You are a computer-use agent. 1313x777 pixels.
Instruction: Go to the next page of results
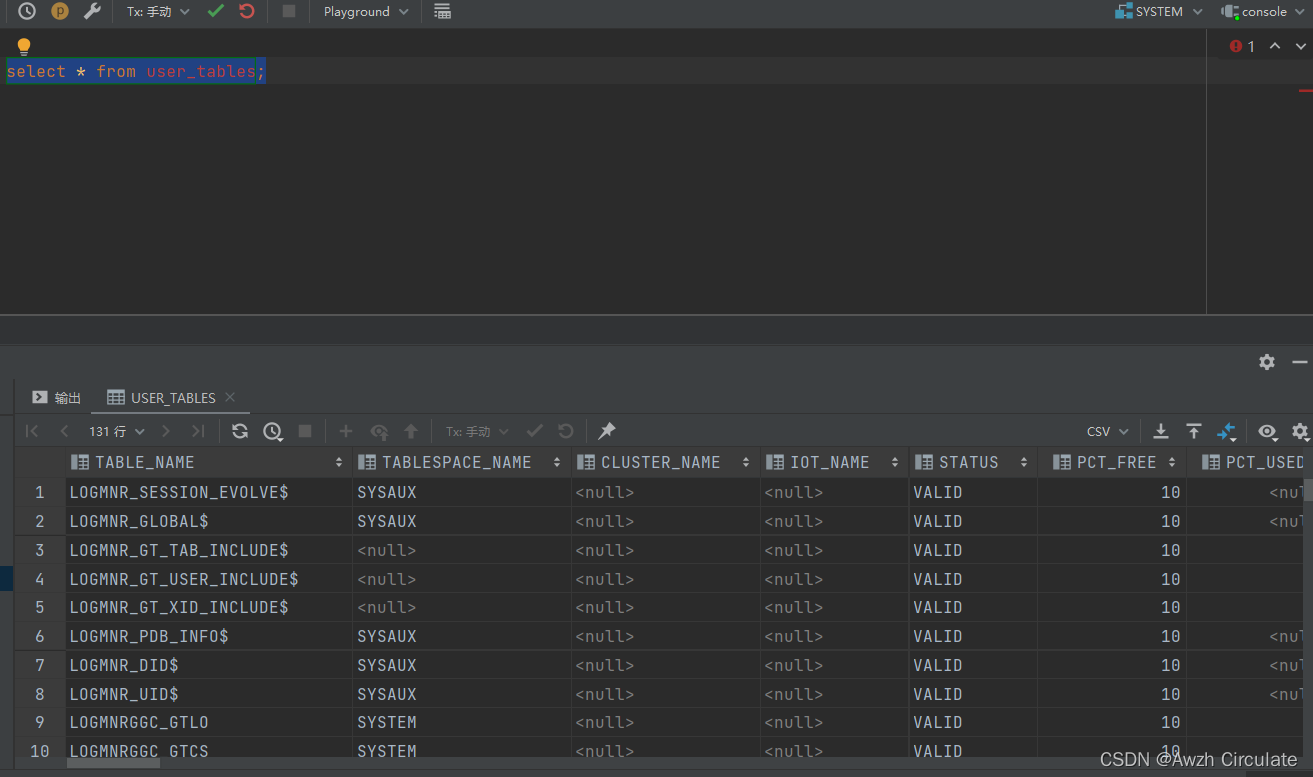(x=166, y=431)
